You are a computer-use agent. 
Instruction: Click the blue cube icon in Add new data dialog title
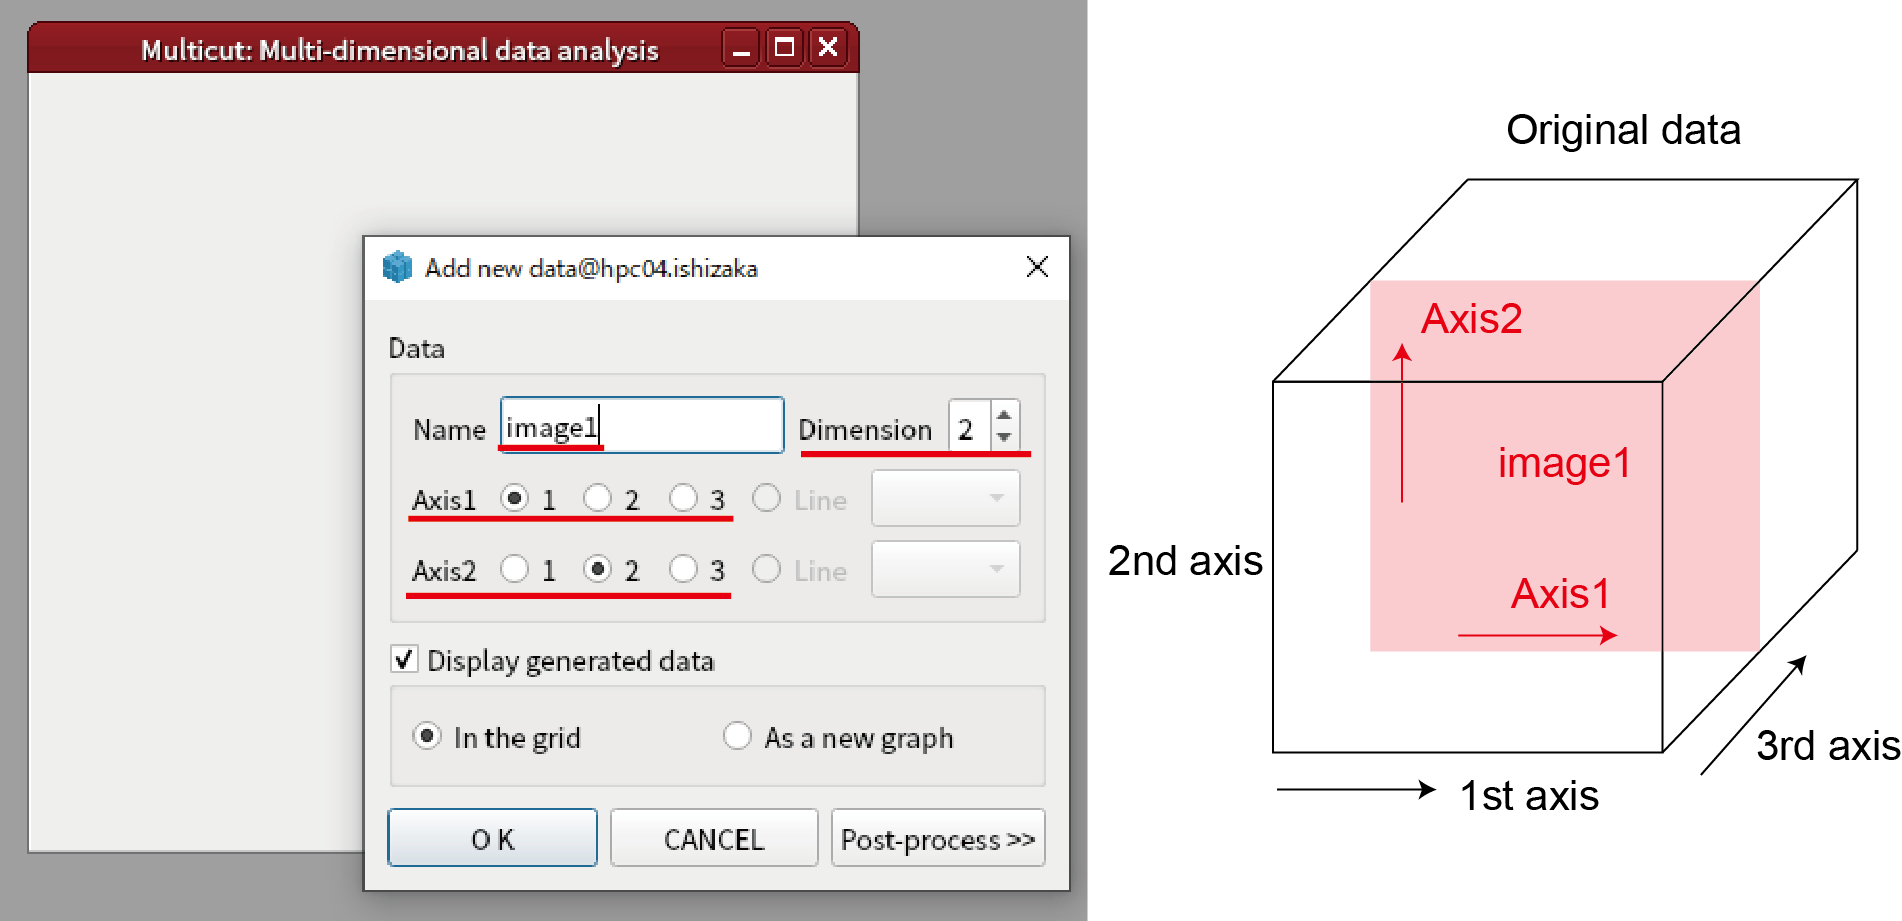(397, 267)
